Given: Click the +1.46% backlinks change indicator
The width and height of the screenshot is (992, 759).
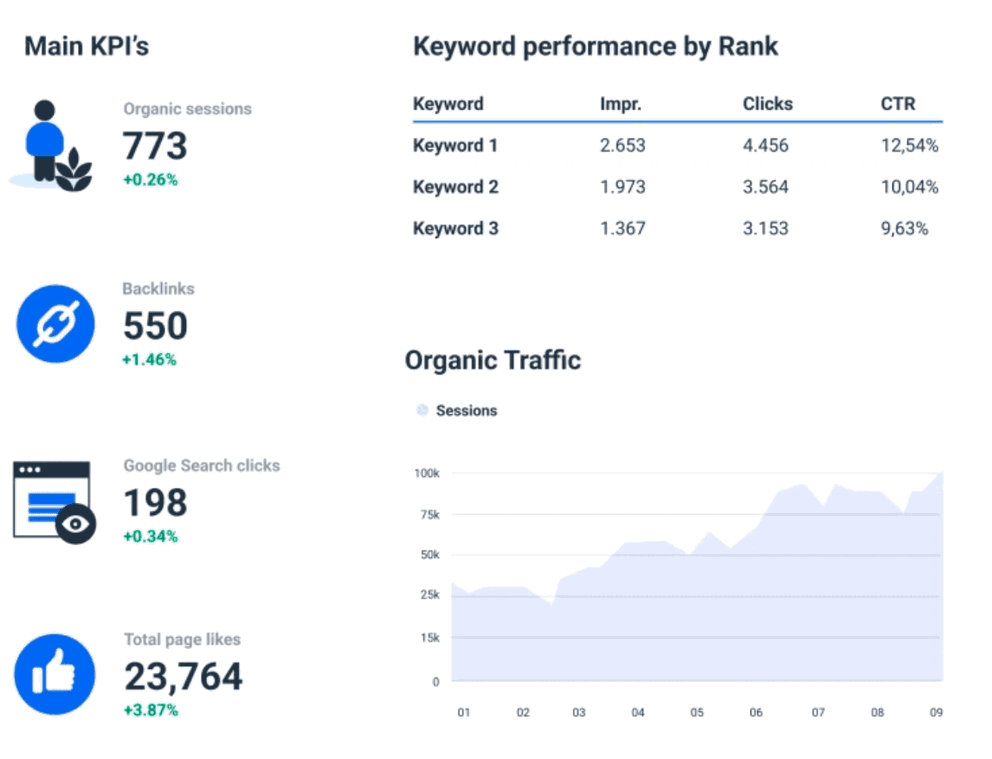Looking at the screenshot, I should coord(149,359).
